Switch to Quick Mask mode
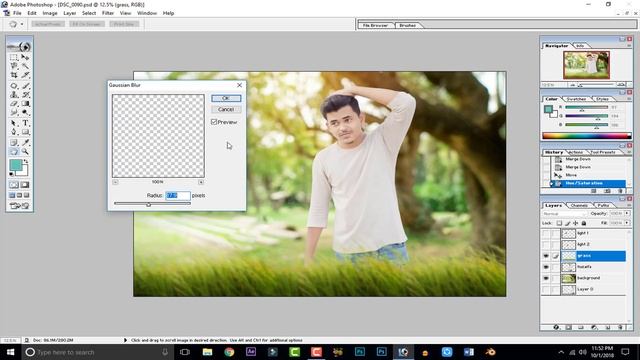640x360 pixels. (x=24, y=185)
